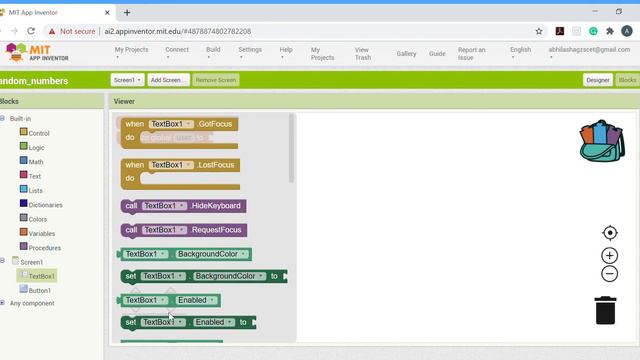Click the View Trash link
Screen dimensions: 640x360
[x=362, y=53]
